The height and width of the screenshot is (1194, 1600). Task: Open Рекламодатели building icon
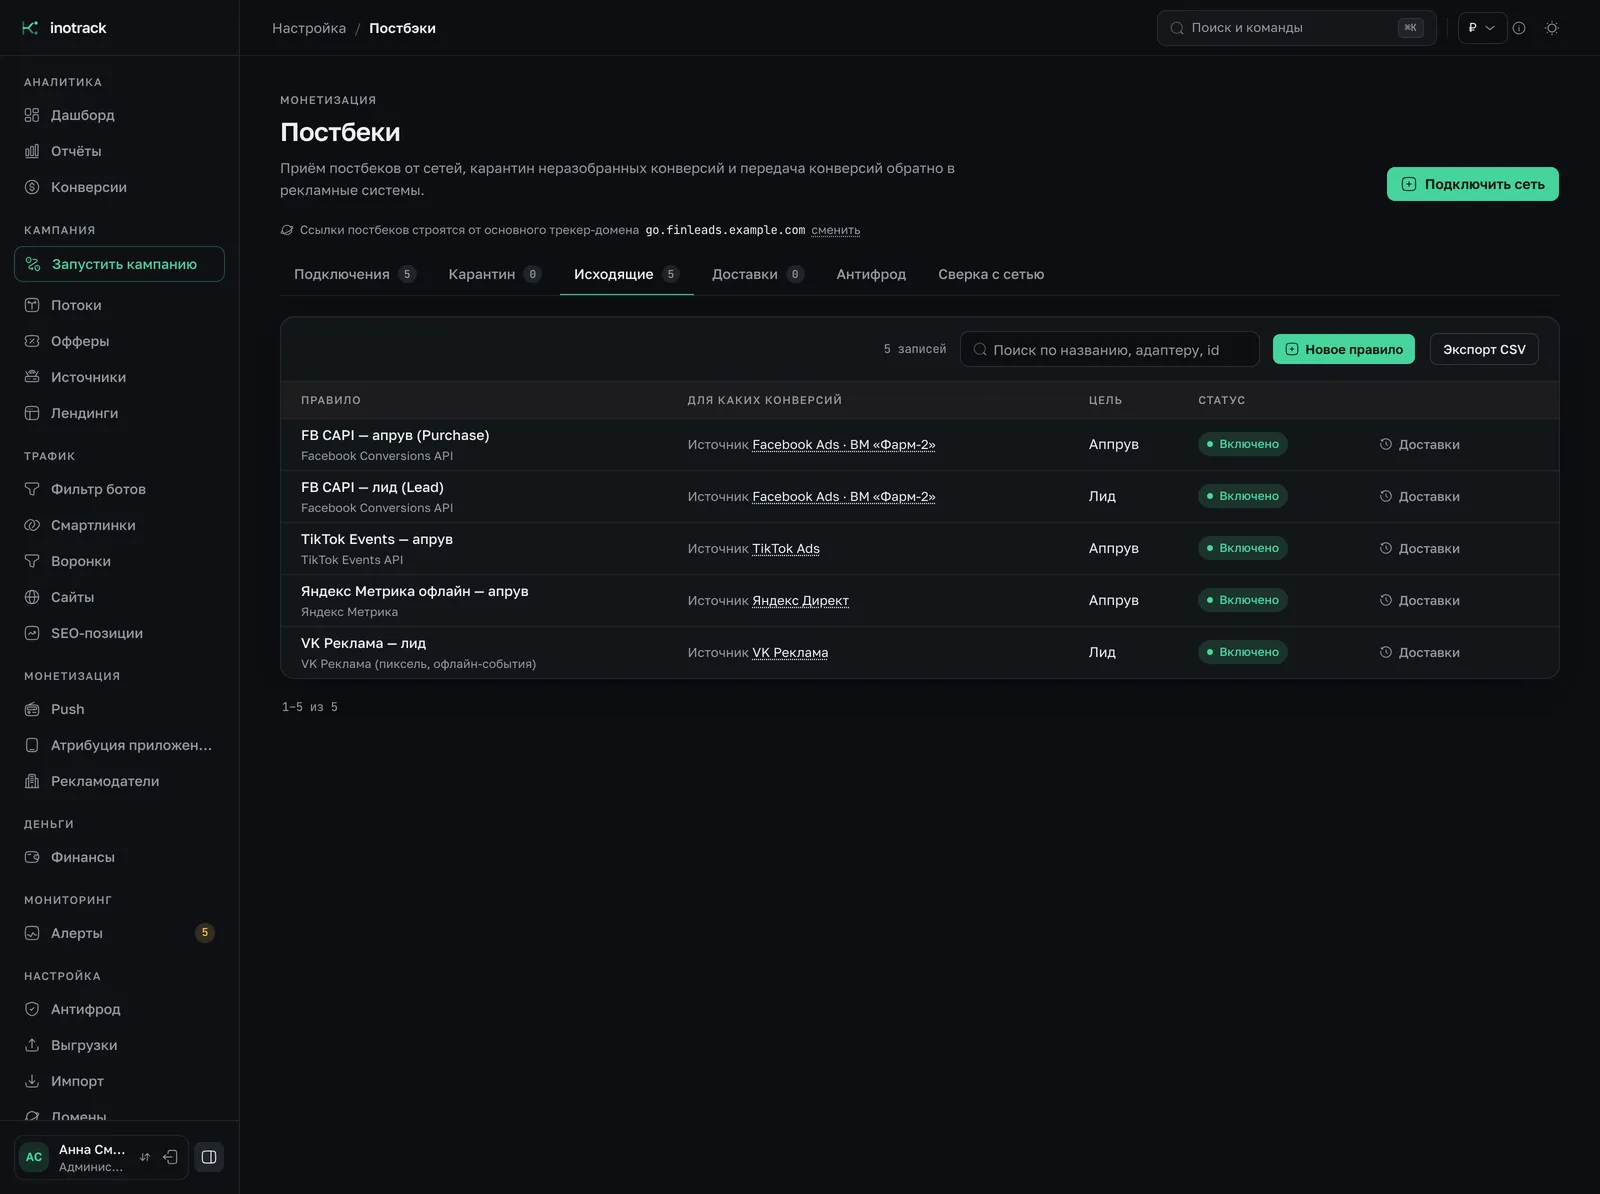(x=32, y=781)
